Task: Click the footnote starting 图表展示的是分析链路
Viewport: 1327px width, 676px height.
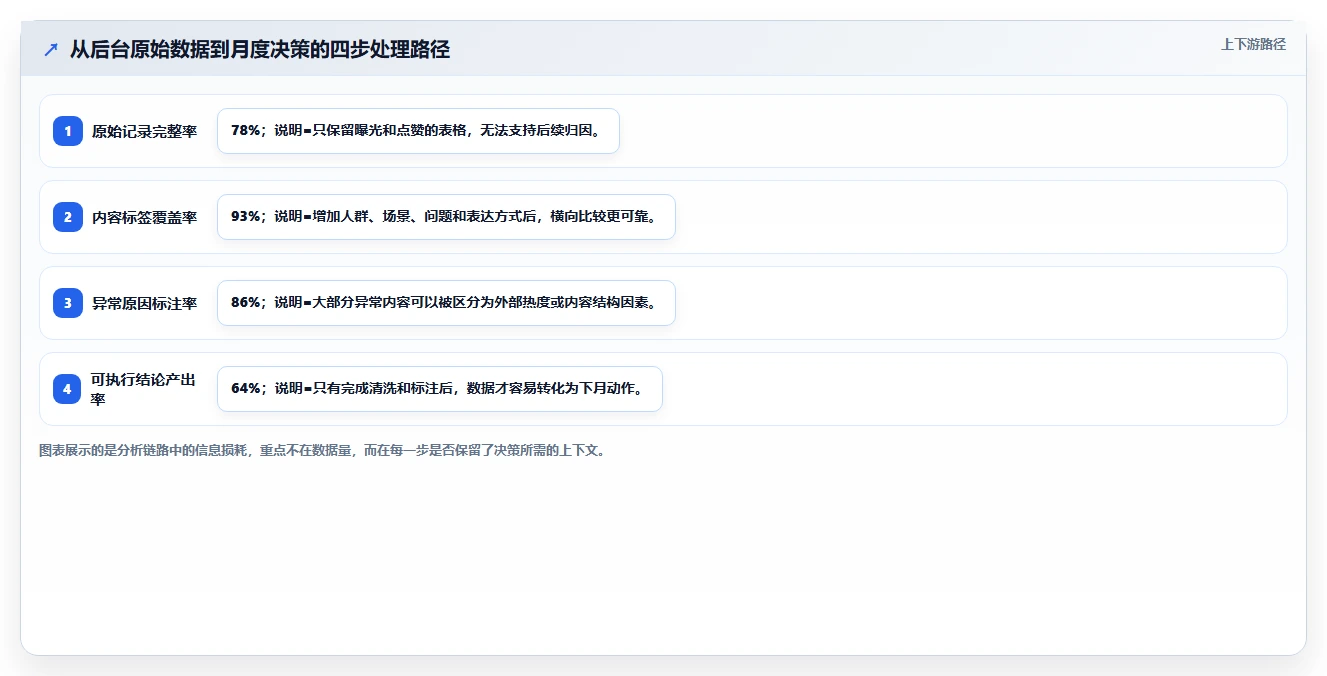Action: pyautogui.click(x=322, y=451)
